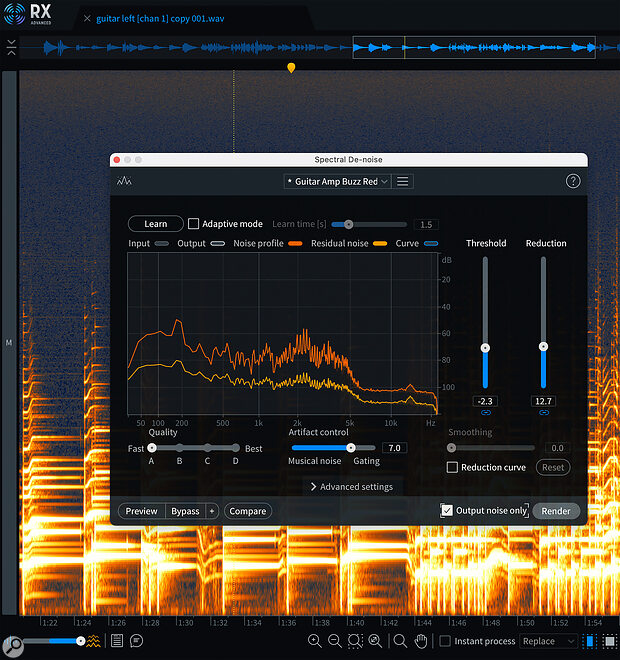
Task: Select Quality option A
Action: click(x=152, y=447)
